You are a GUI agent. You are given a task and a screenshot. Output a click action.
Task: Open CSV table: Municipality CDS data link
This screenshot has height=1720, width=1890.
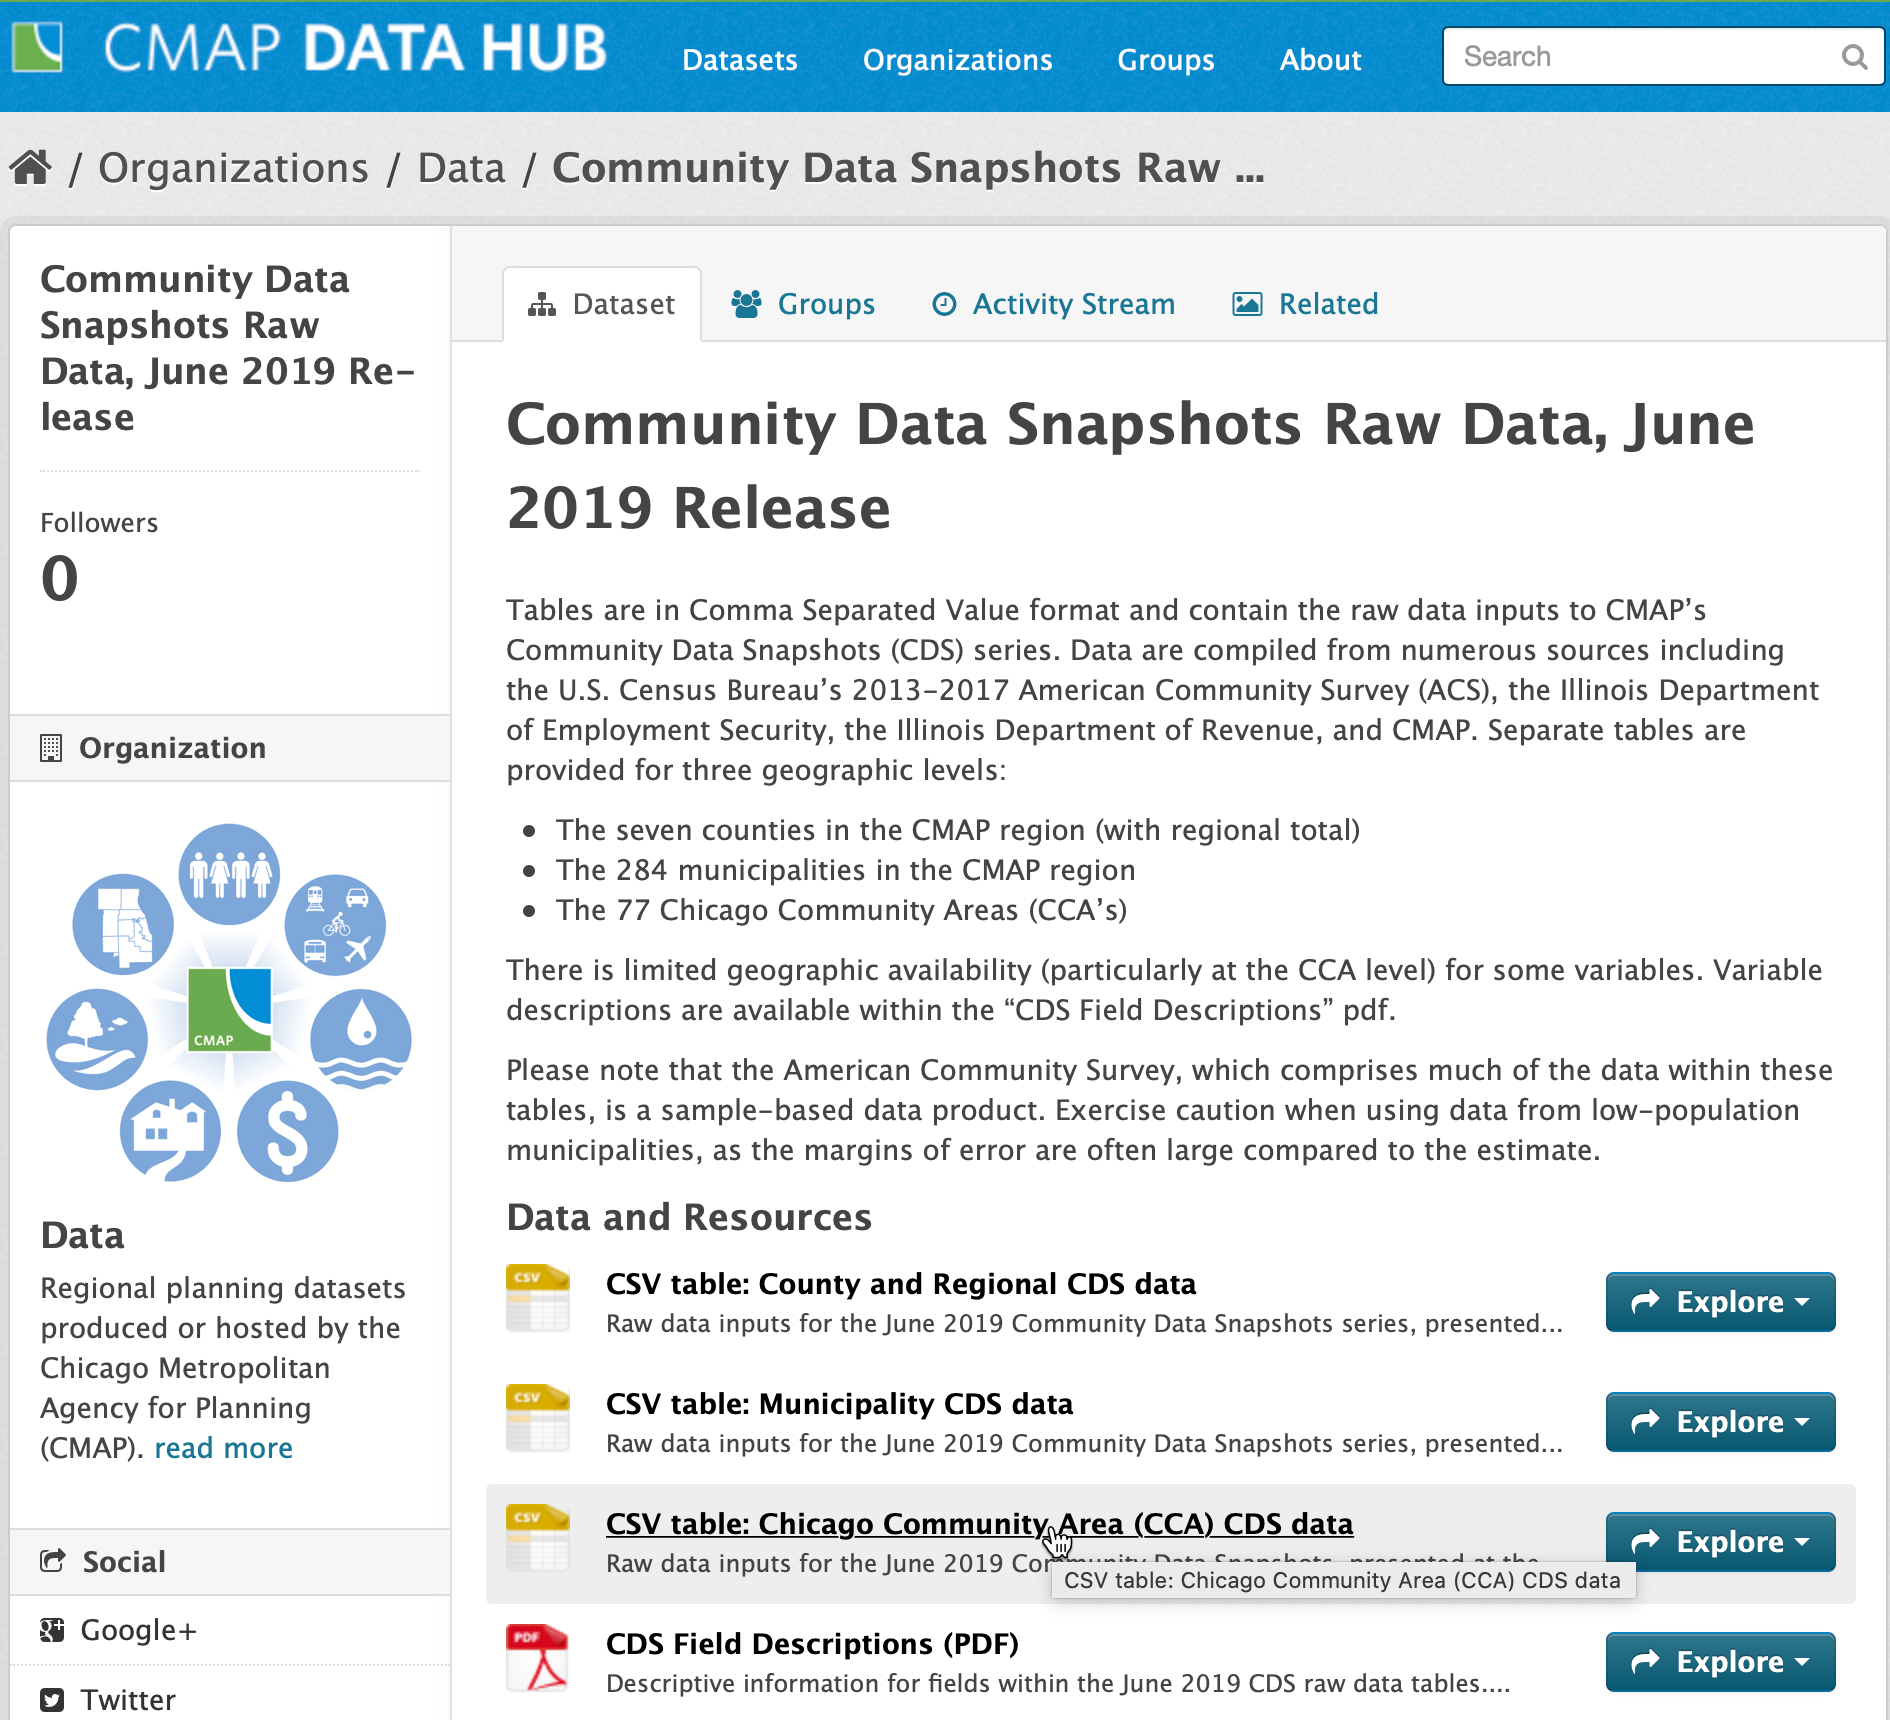tap(840, 1404)
